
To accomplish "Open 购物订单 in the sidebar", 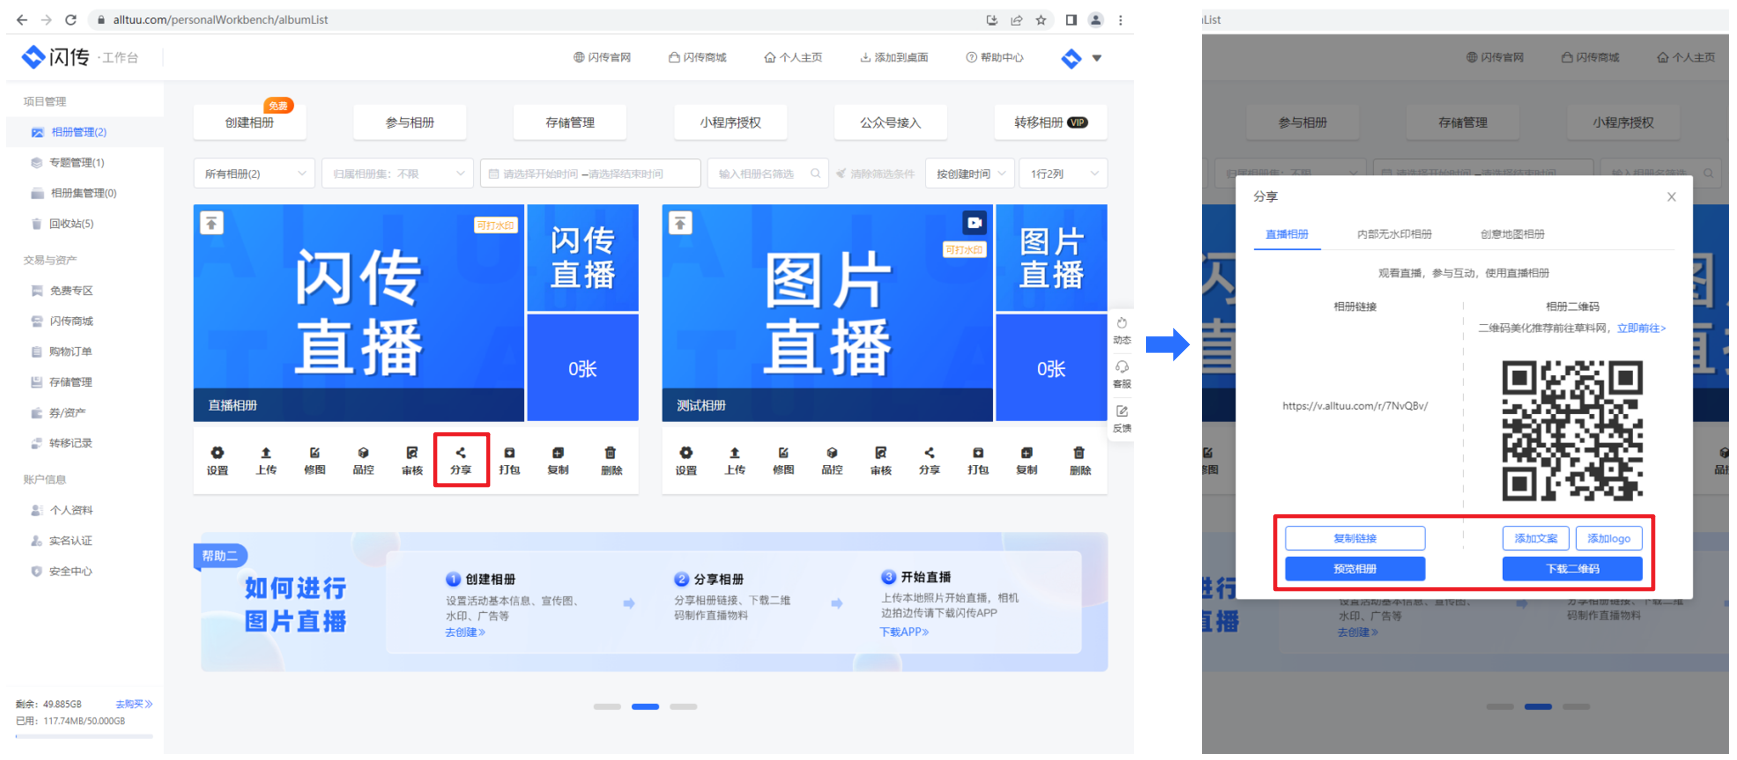I will tap(71, 352).
